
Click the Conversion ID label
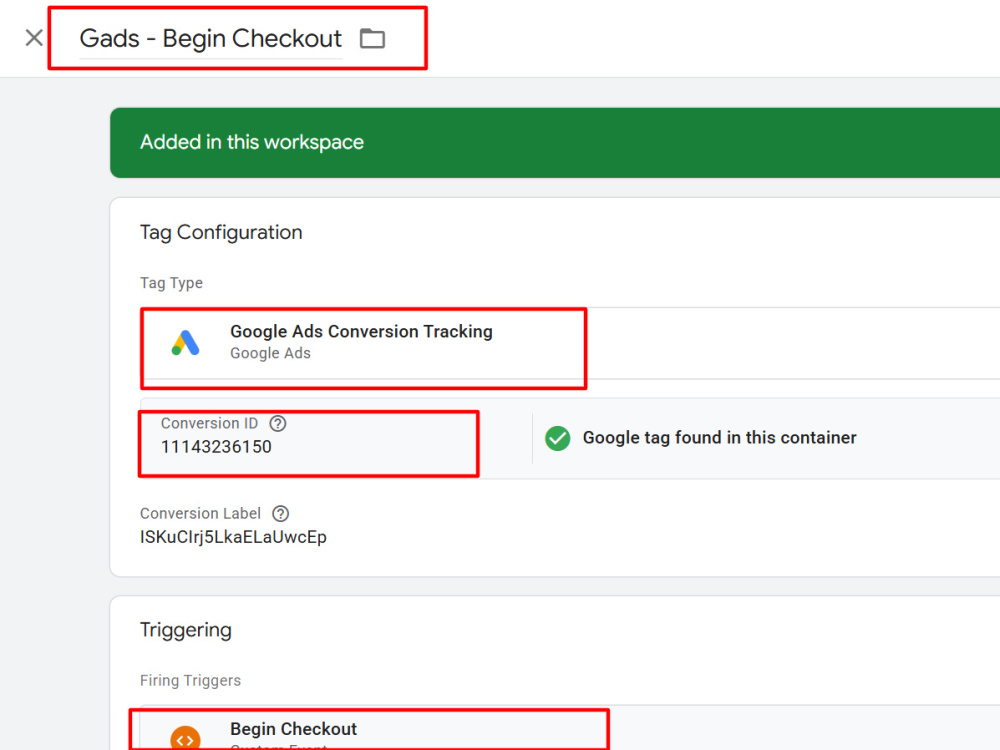pos(209,423)
